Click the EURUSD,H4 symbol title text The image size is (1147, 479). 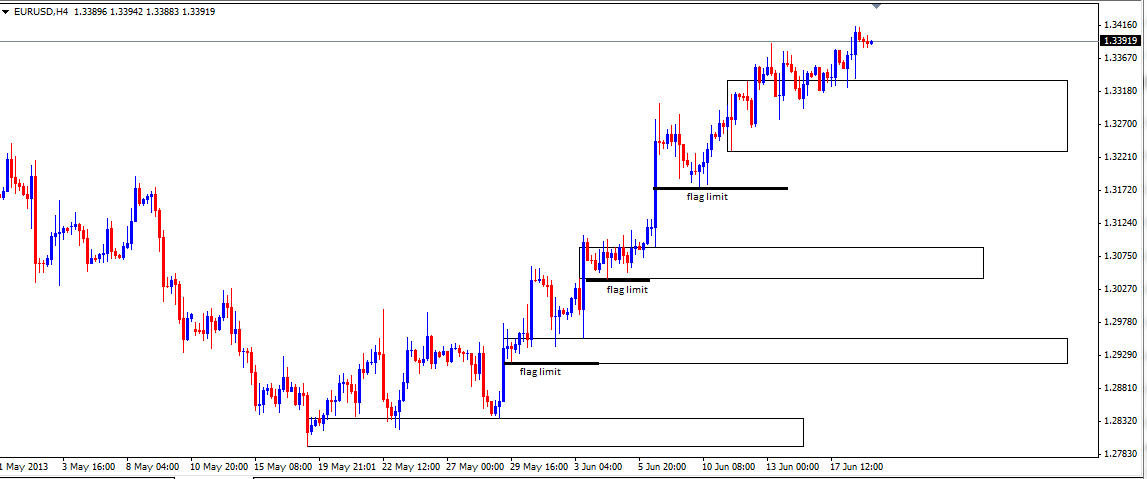click(x=46, y=11)
